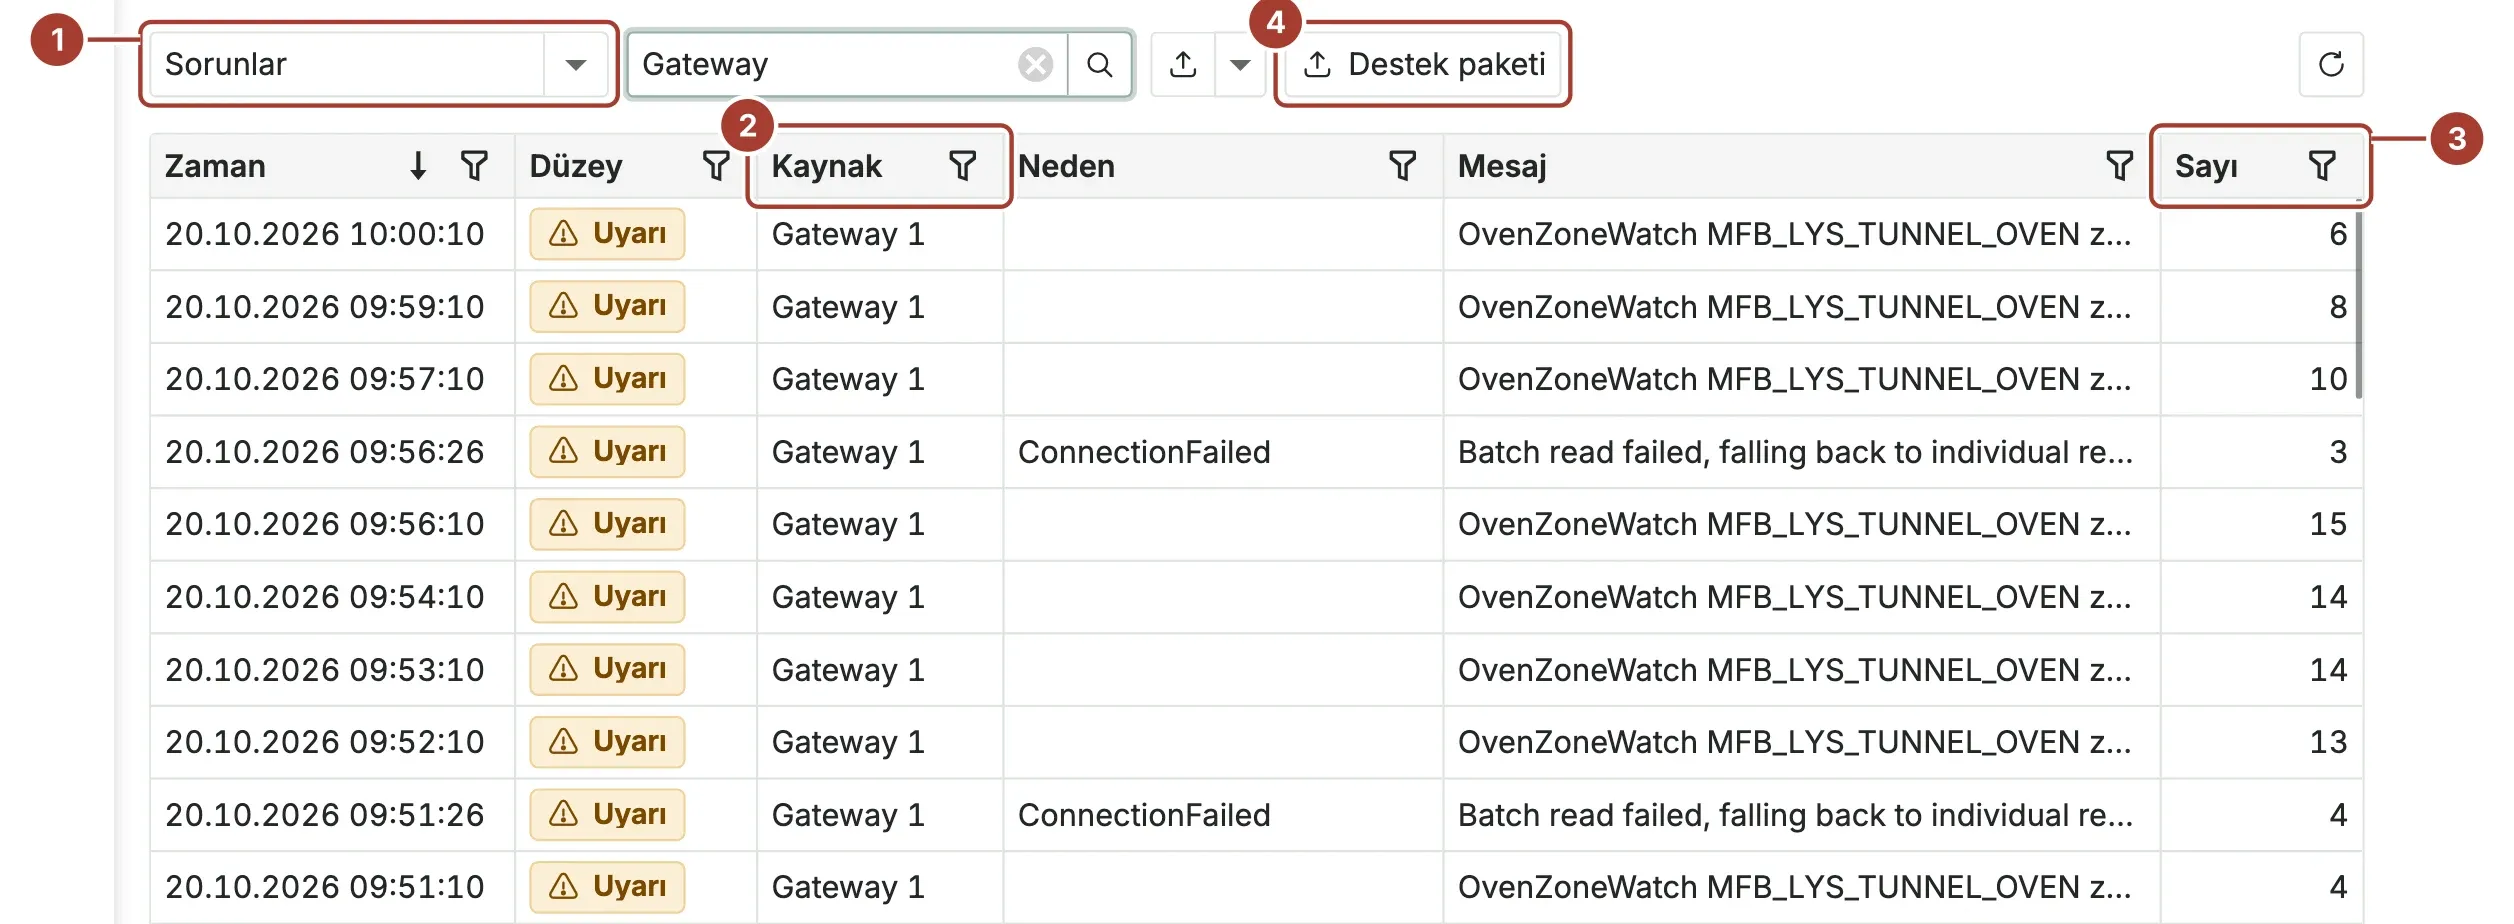Click Gateway 1 in the 09:52:10 row

coord(848,742)
